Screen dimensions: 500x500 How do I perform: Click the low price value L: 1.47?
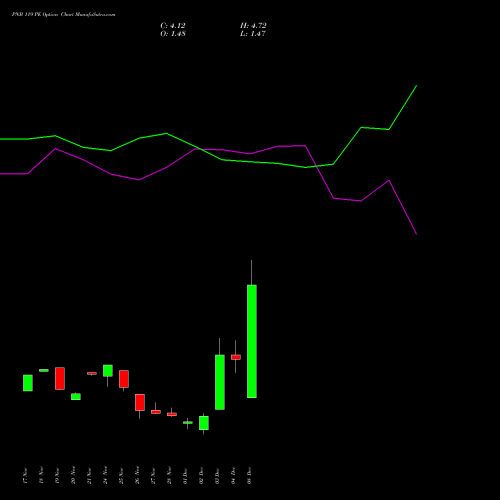tap(253, 34)
